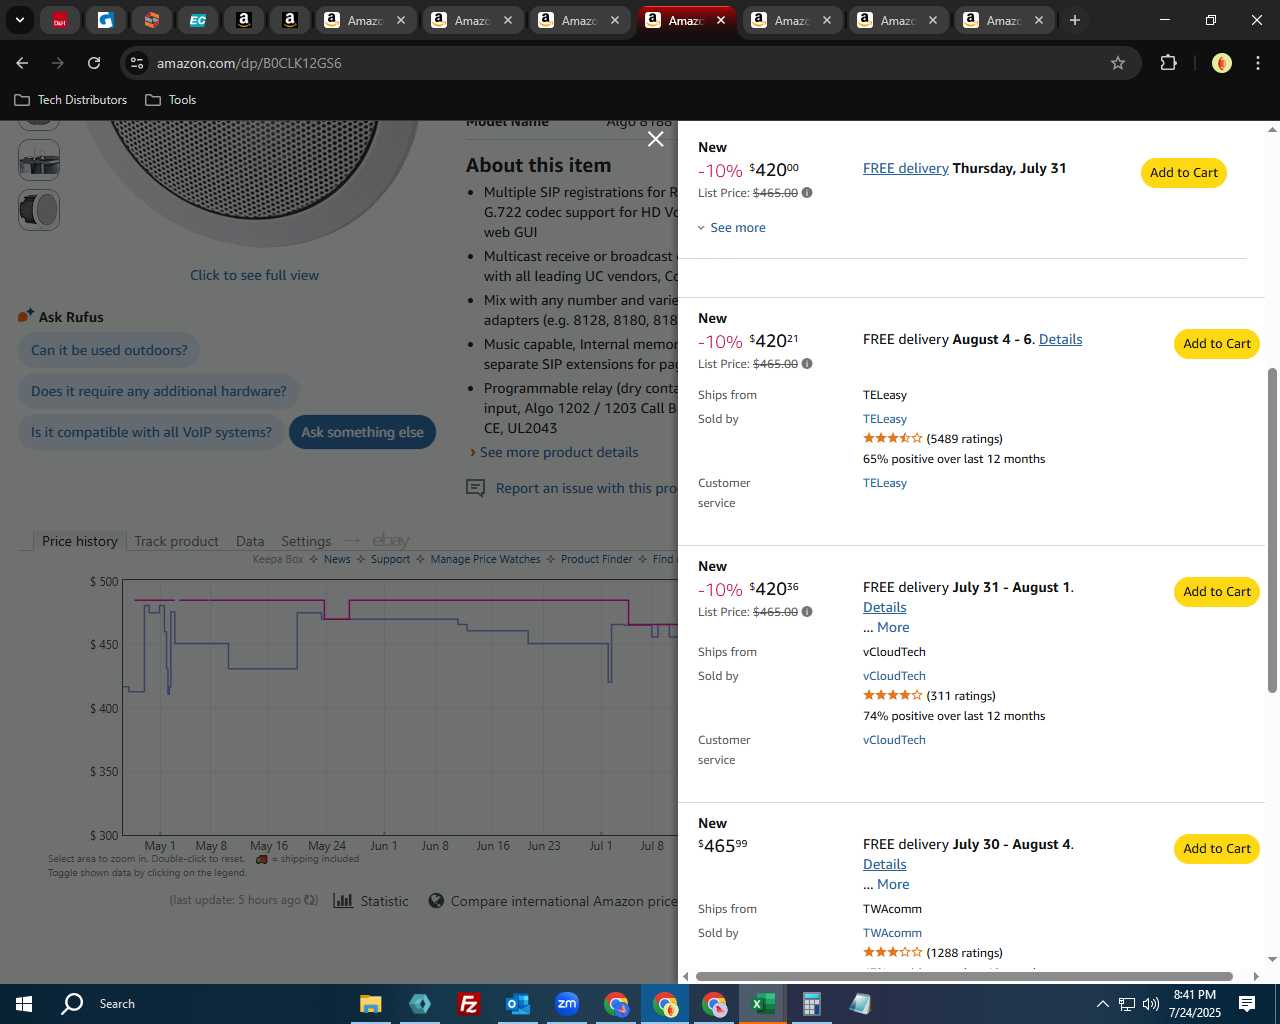Click the offers panel horizontal scrollbar

tap(964, 976)
